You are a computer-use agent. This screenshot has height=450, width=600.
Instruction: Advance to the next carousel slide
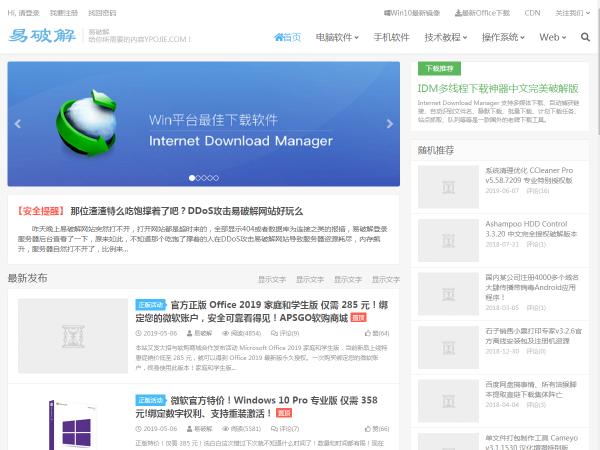[390, 124]
